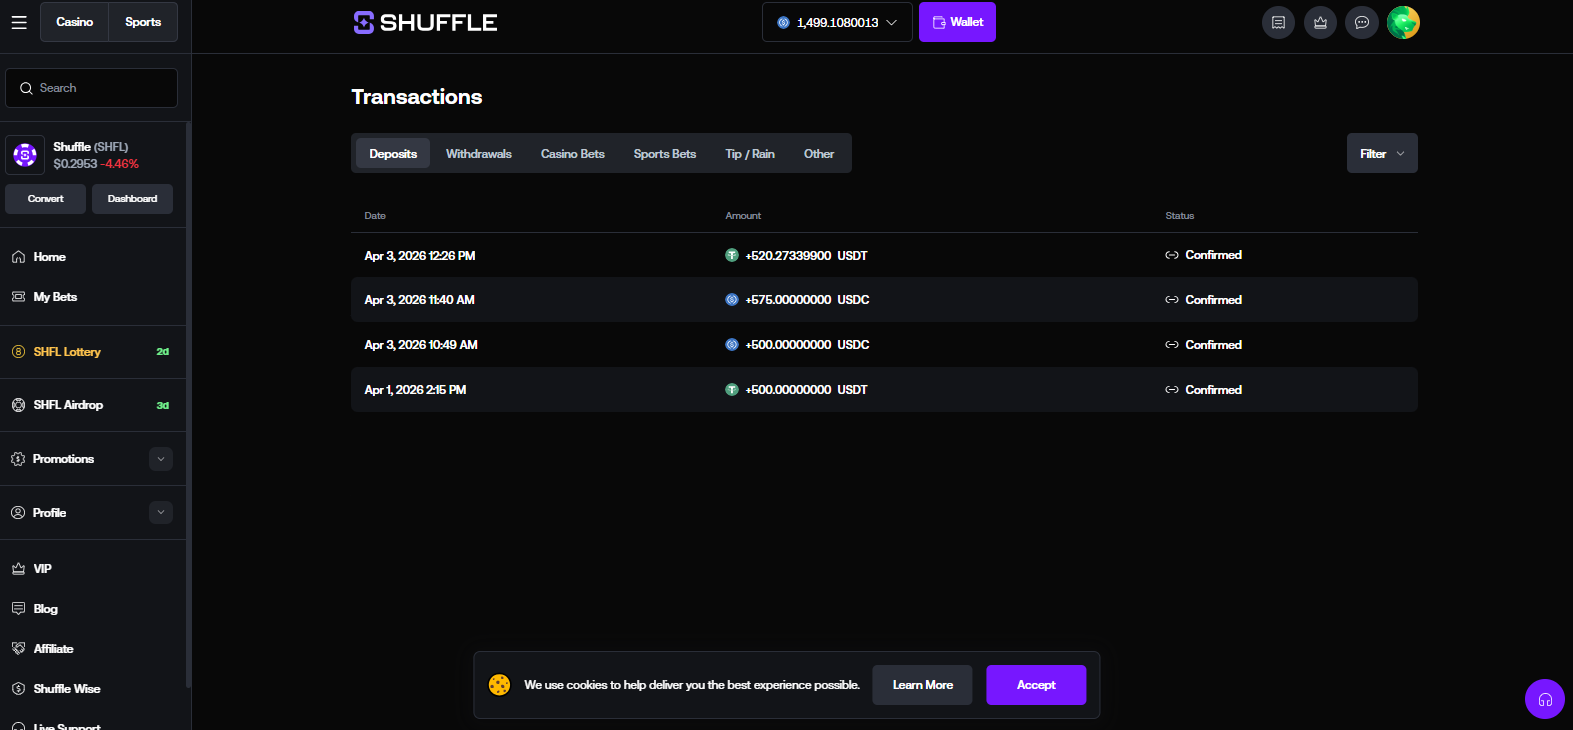
Task: Click the Convert button
Action: click(x=45, y=199)
